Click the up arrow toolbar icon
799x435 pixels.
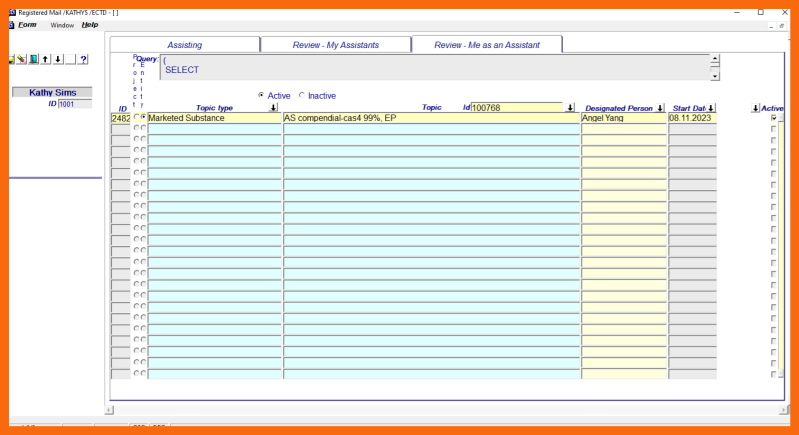46,60
